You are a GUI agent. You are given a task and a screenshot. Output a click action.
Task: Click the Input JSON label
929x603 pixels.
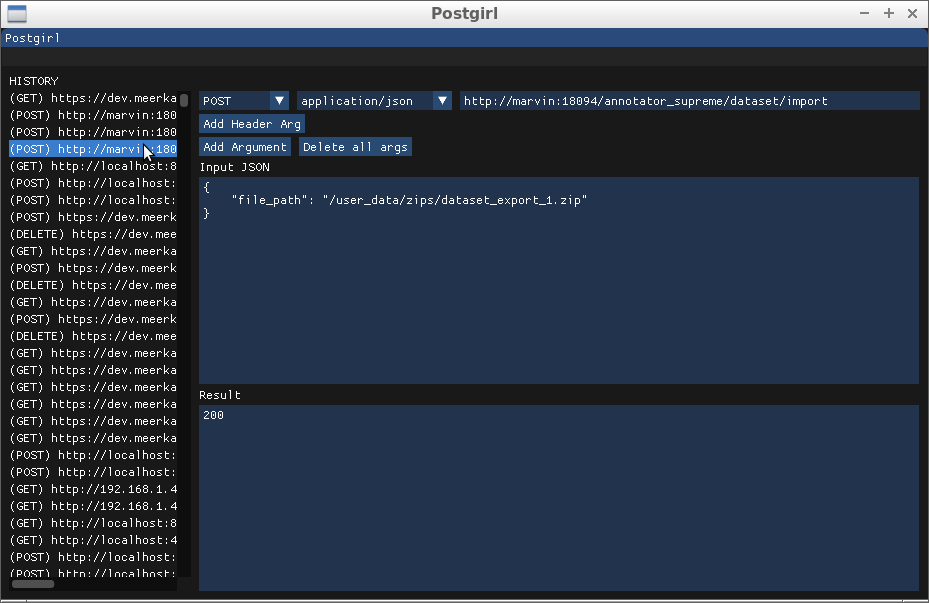235,167
